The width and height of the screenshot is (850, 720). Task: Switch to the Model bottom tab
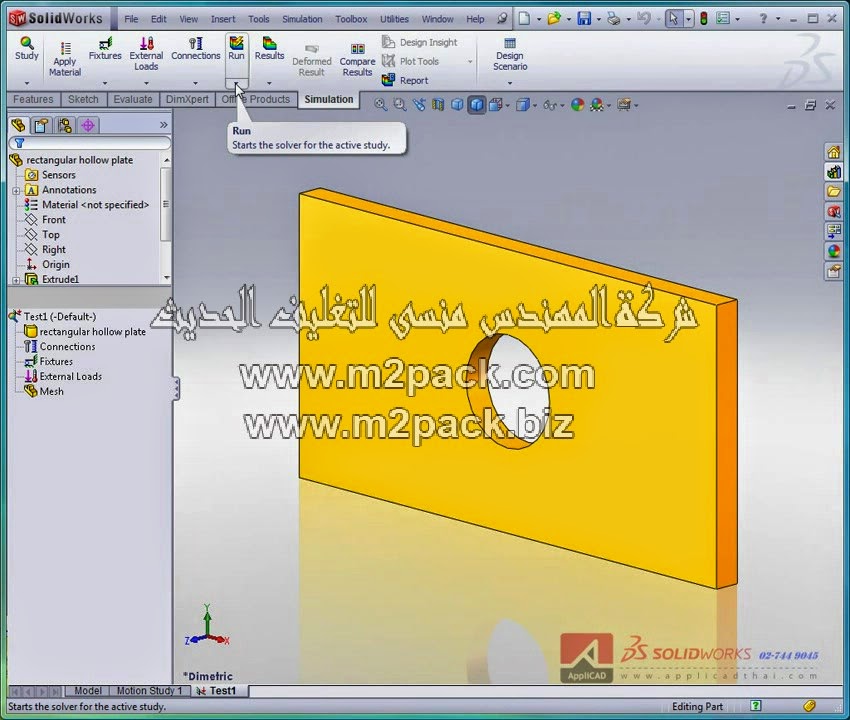87,691
